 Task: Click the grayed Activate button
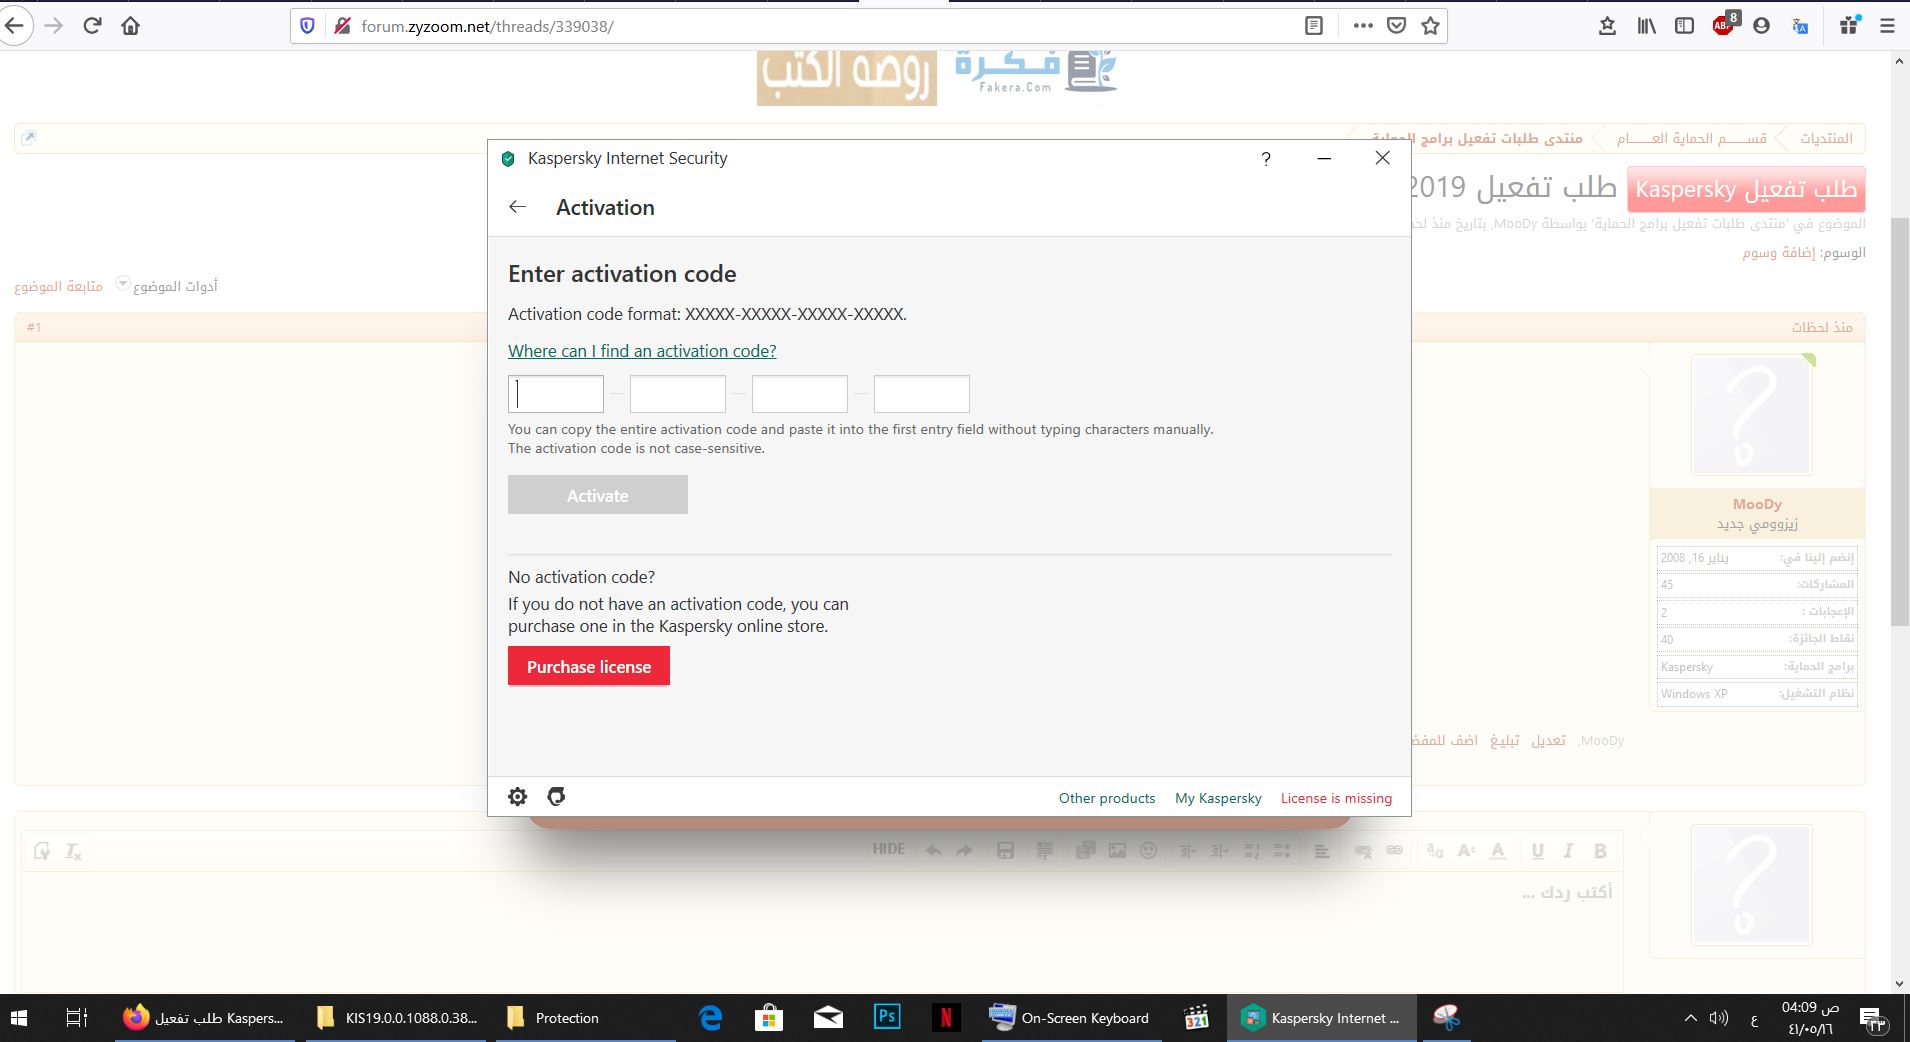pos(598,495)
